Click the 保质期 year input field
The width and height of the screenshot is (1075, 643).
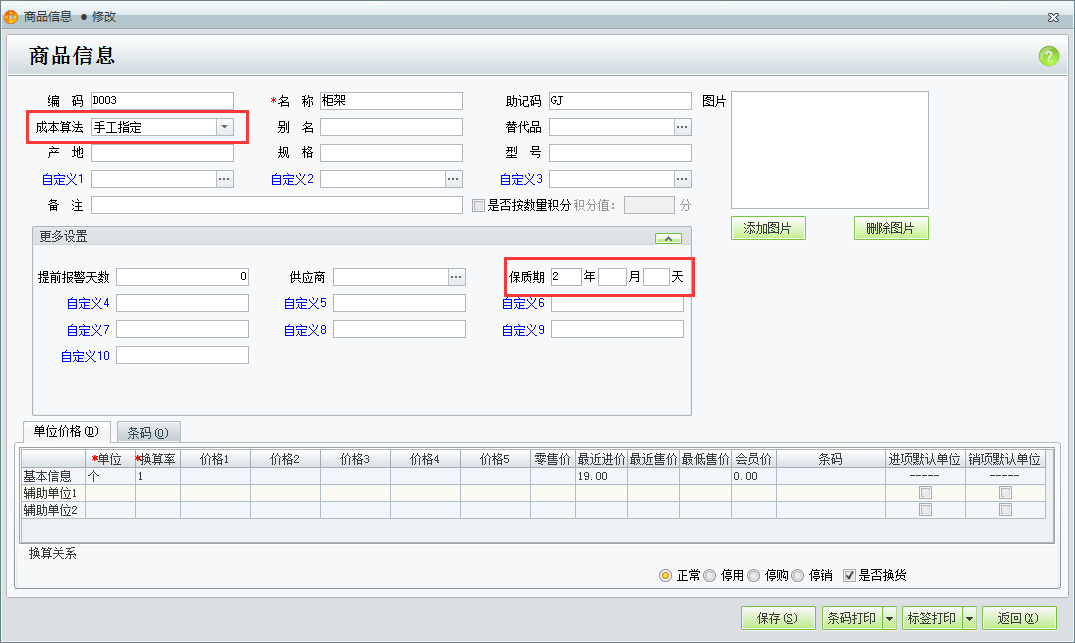[x=568, y=276]
